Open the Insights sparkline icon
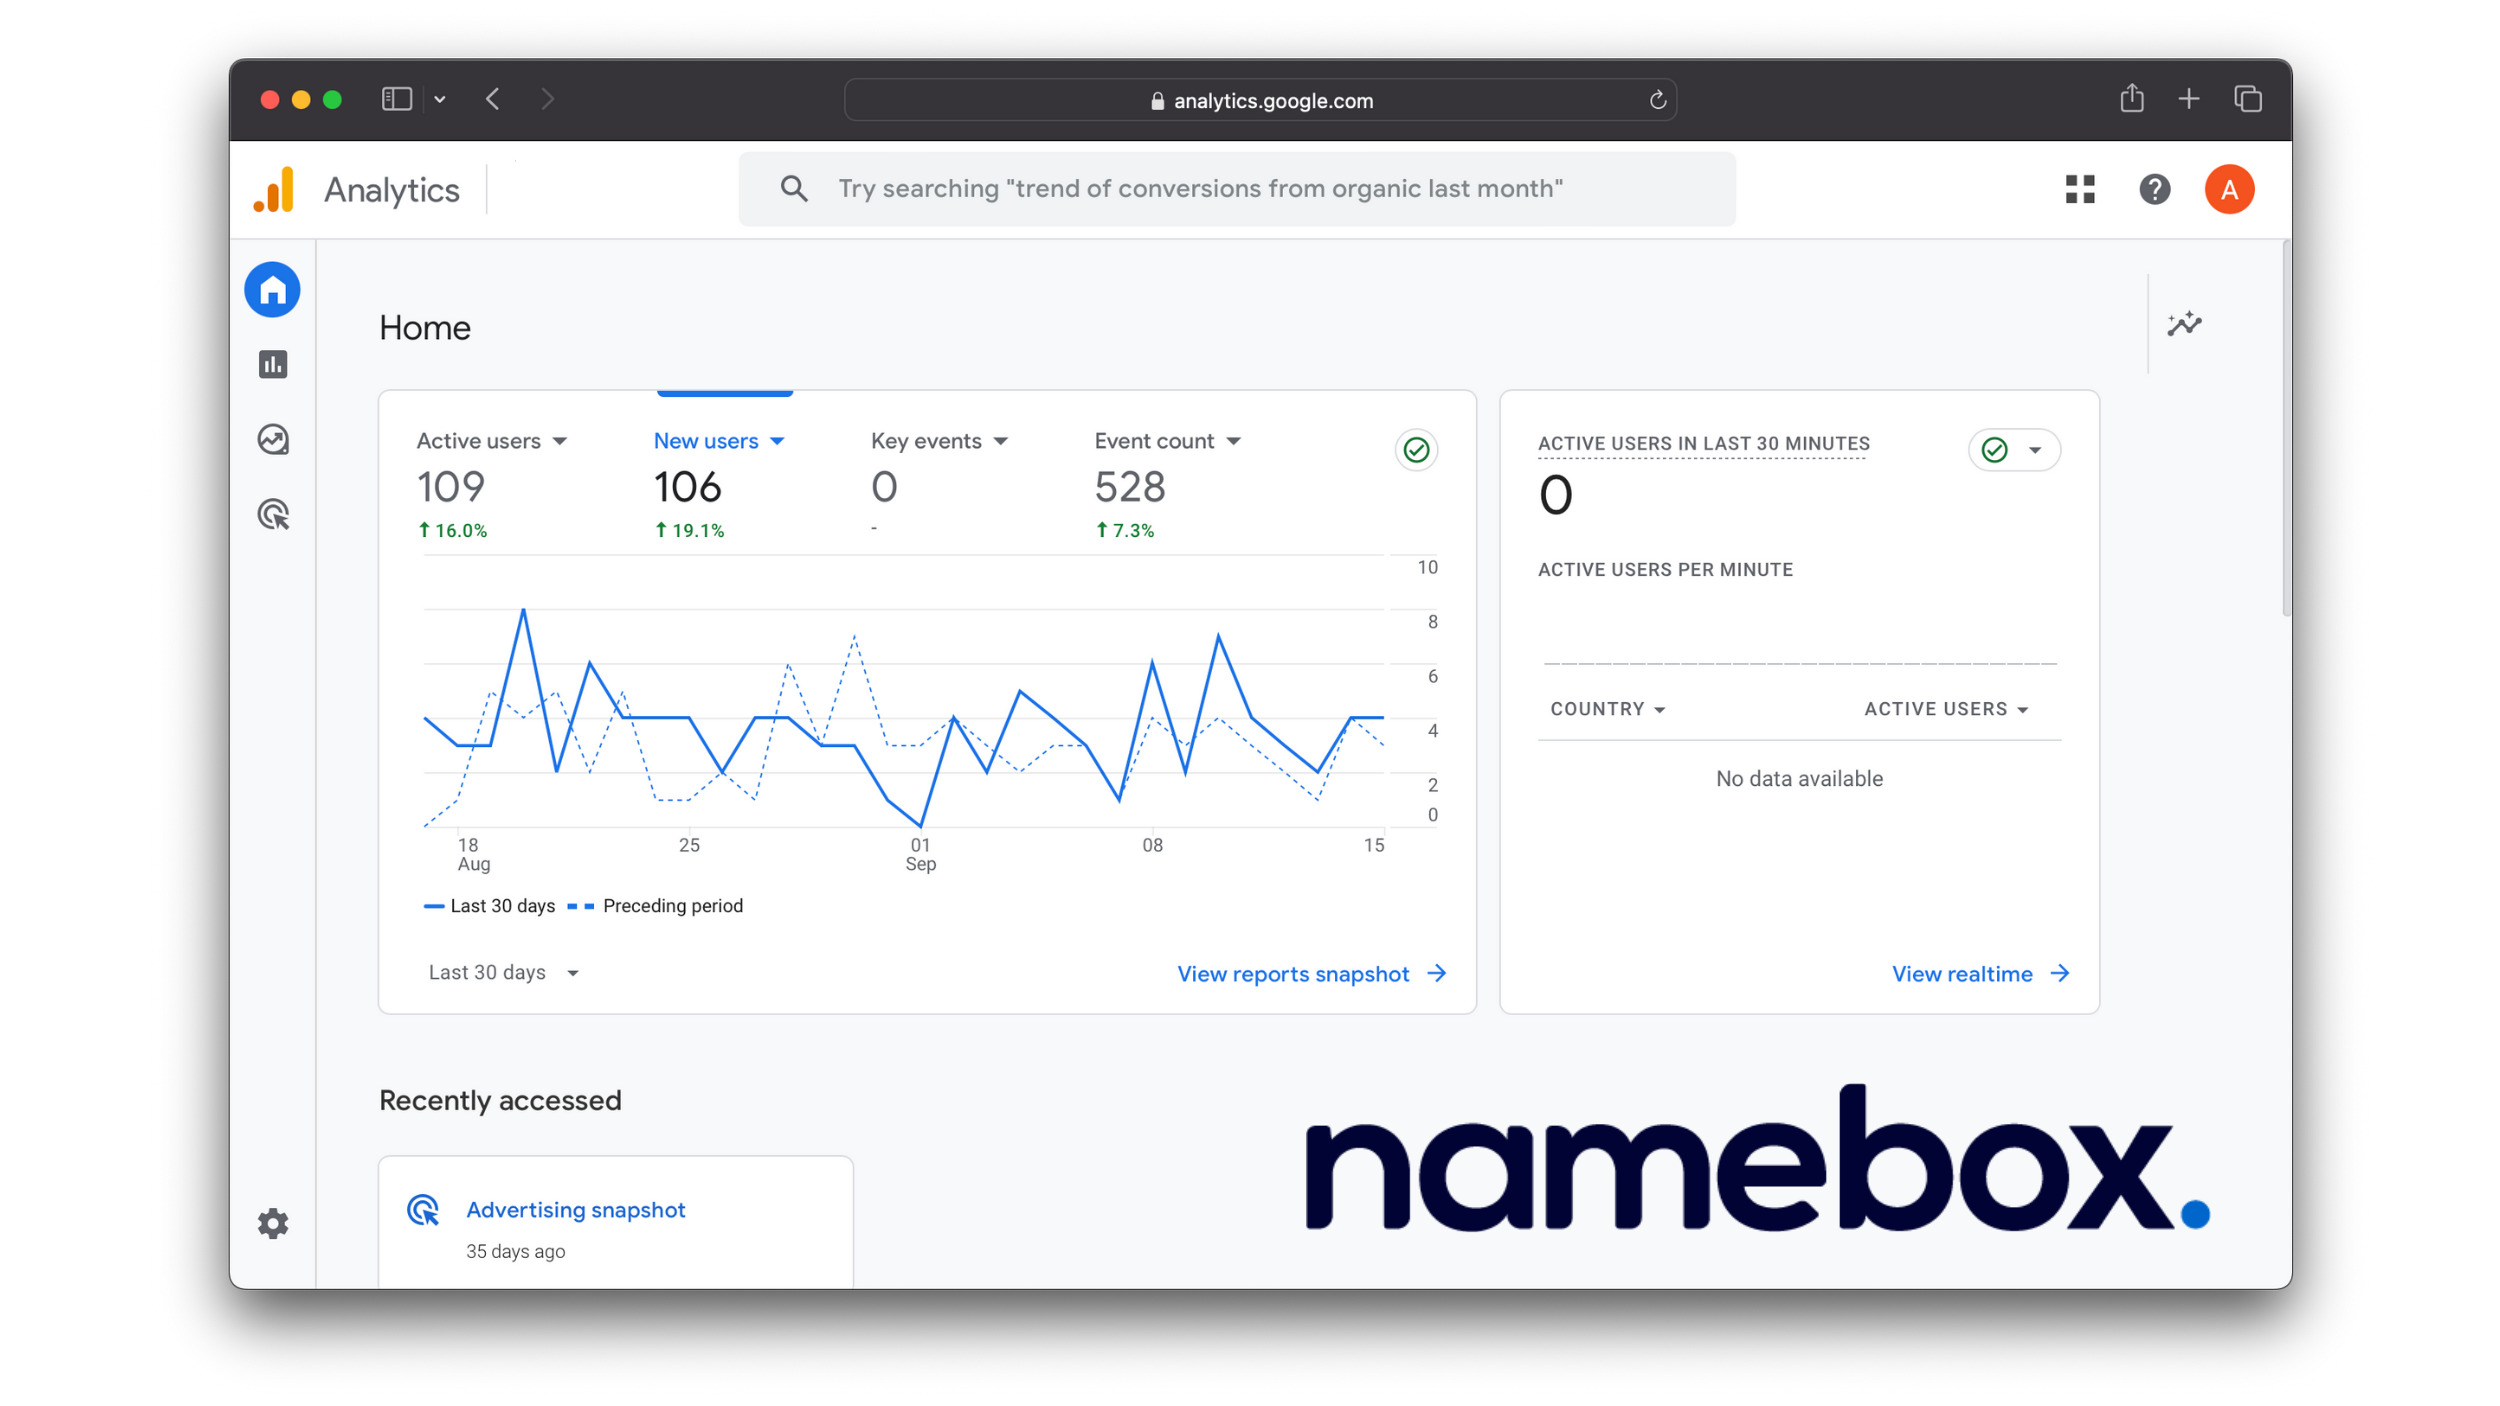Image resolution: width=2500 pixels, height=1406 pixels. pyautogui.click(x=2184, y=324)
